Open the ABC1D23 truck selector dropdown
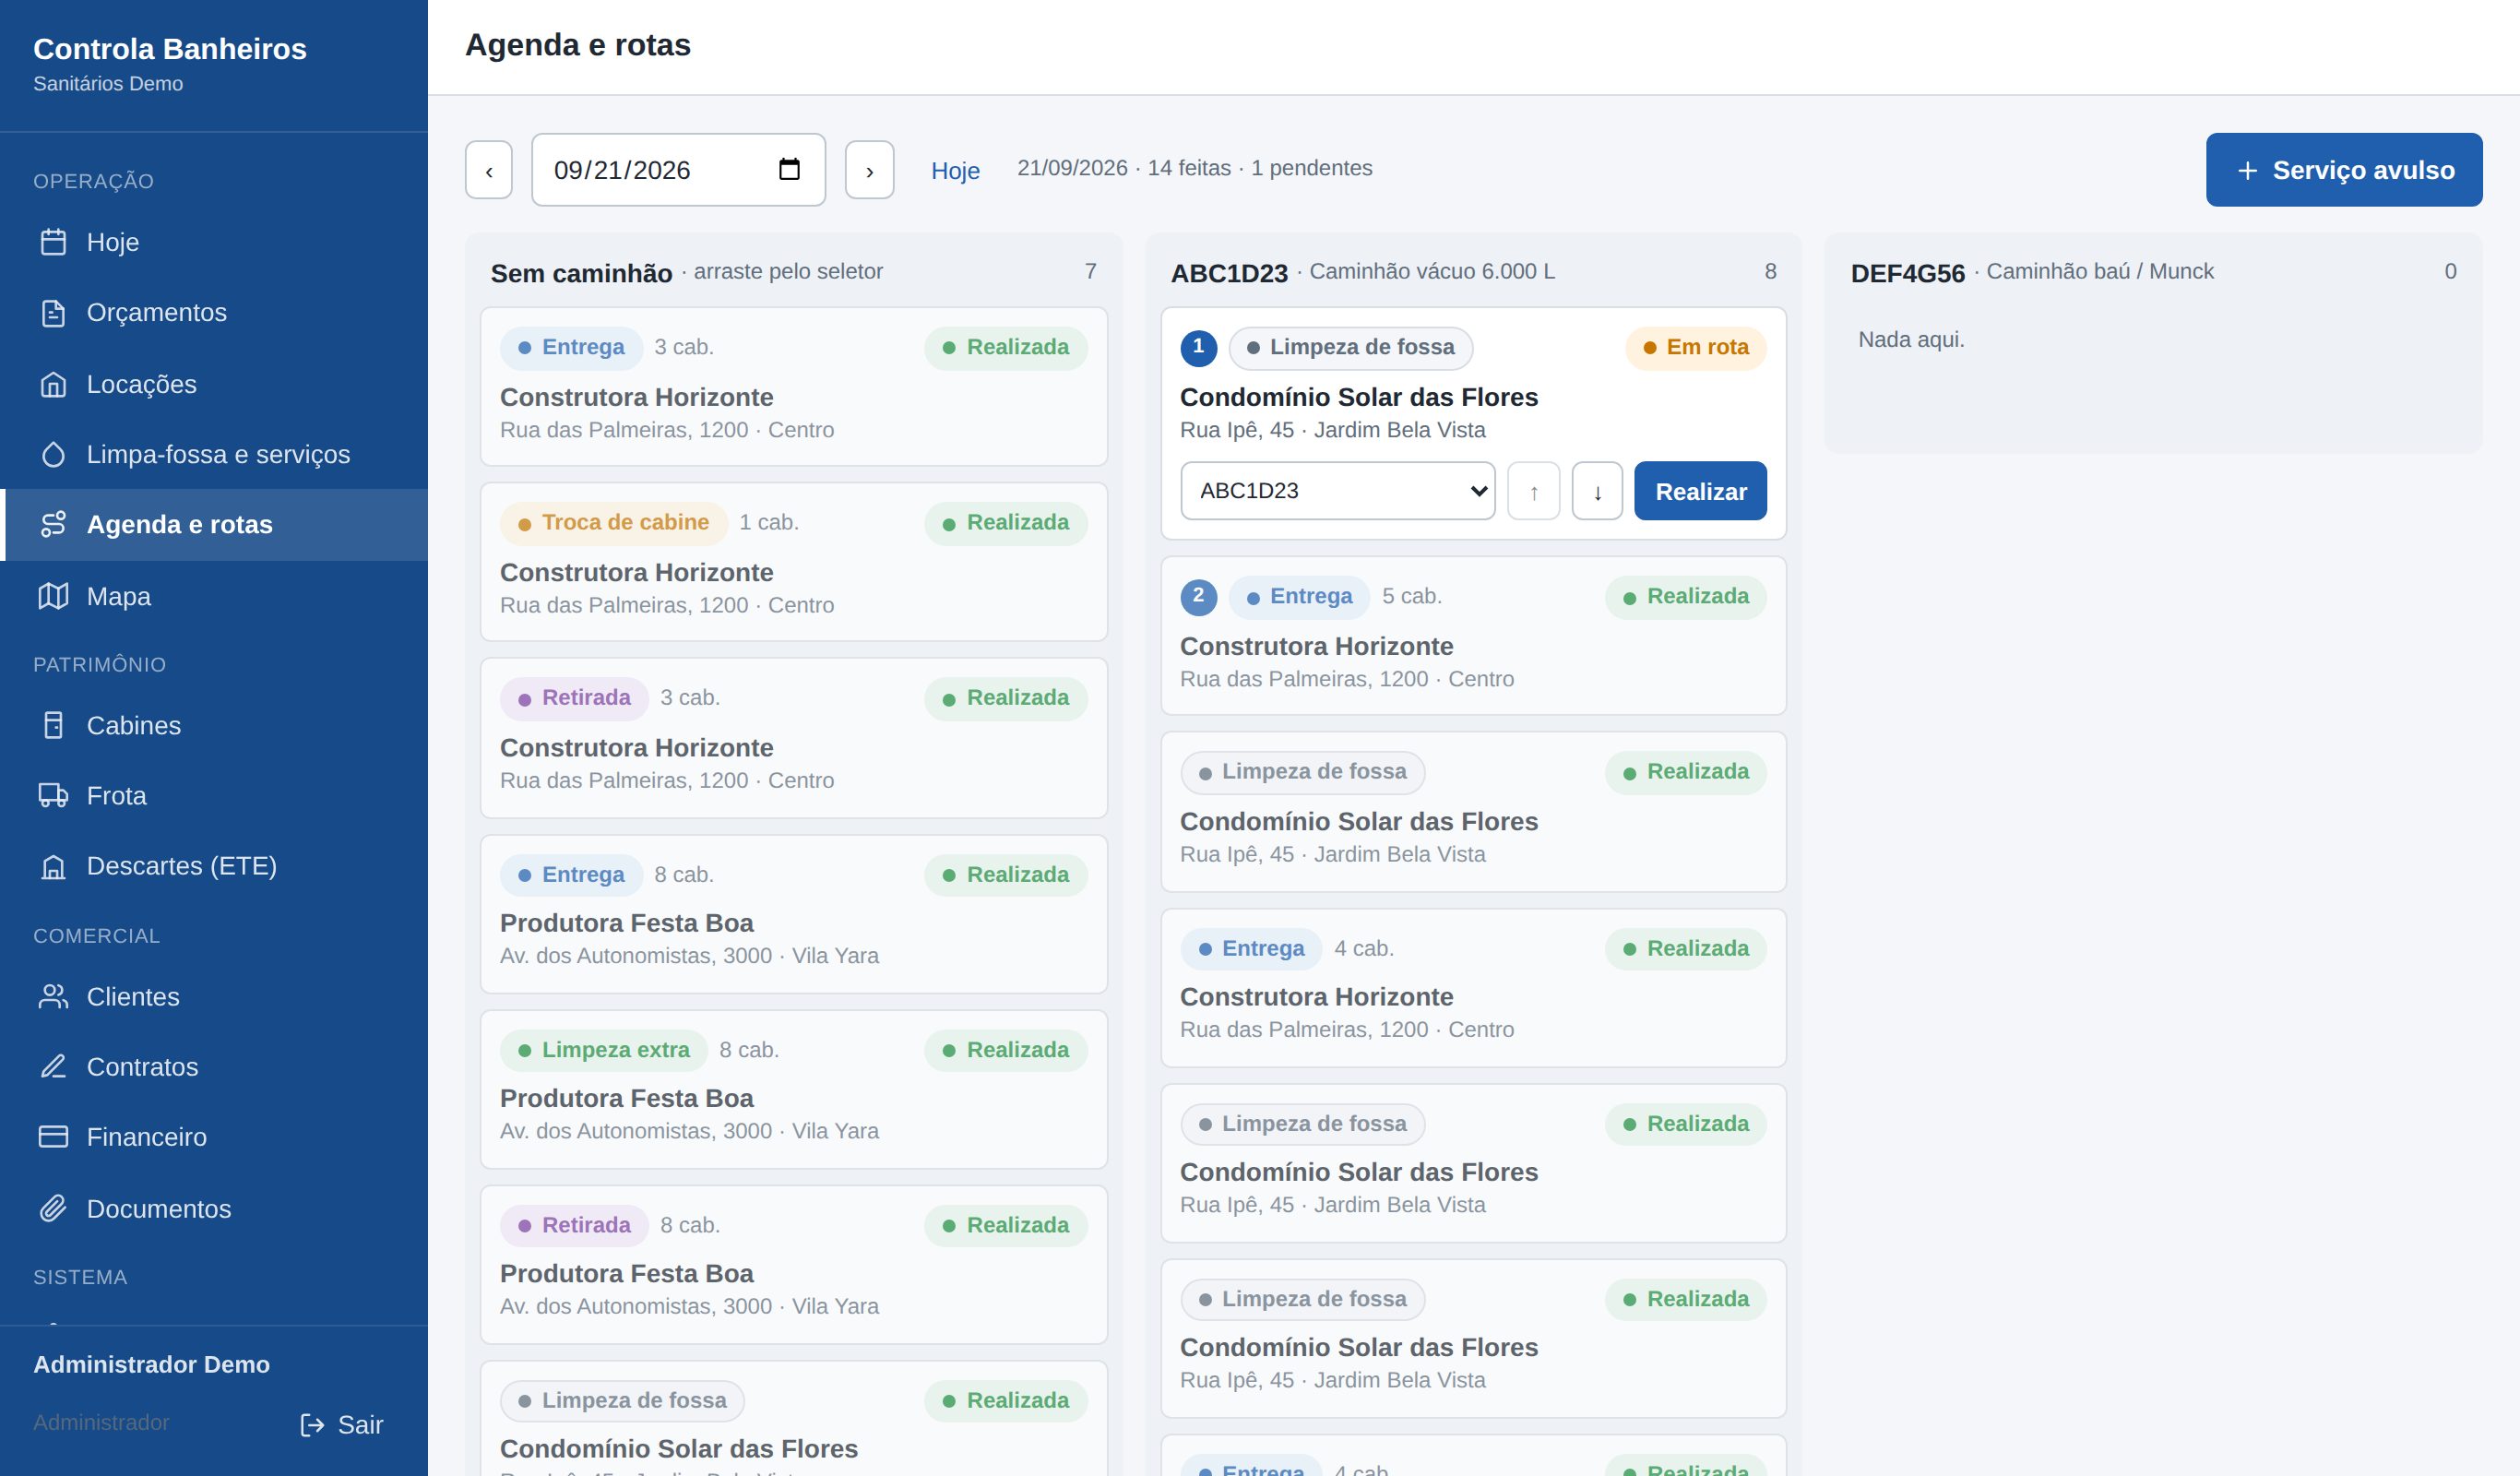Image resolution: width=2520 pixels, height=1476 pixels. 1337,491
